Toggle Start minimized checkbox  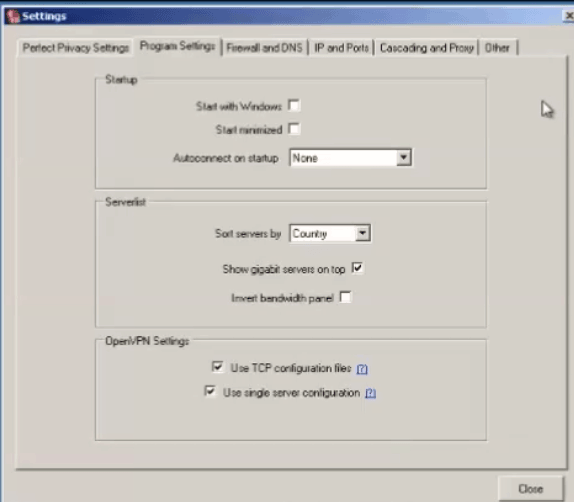[294, 129]
